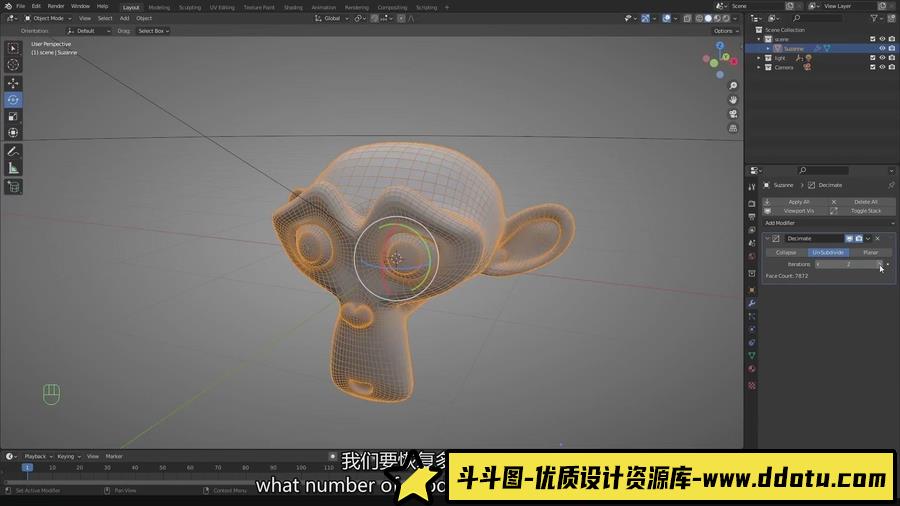
Task: Open the Object Mode dropdown
Action: click(48, 18)
